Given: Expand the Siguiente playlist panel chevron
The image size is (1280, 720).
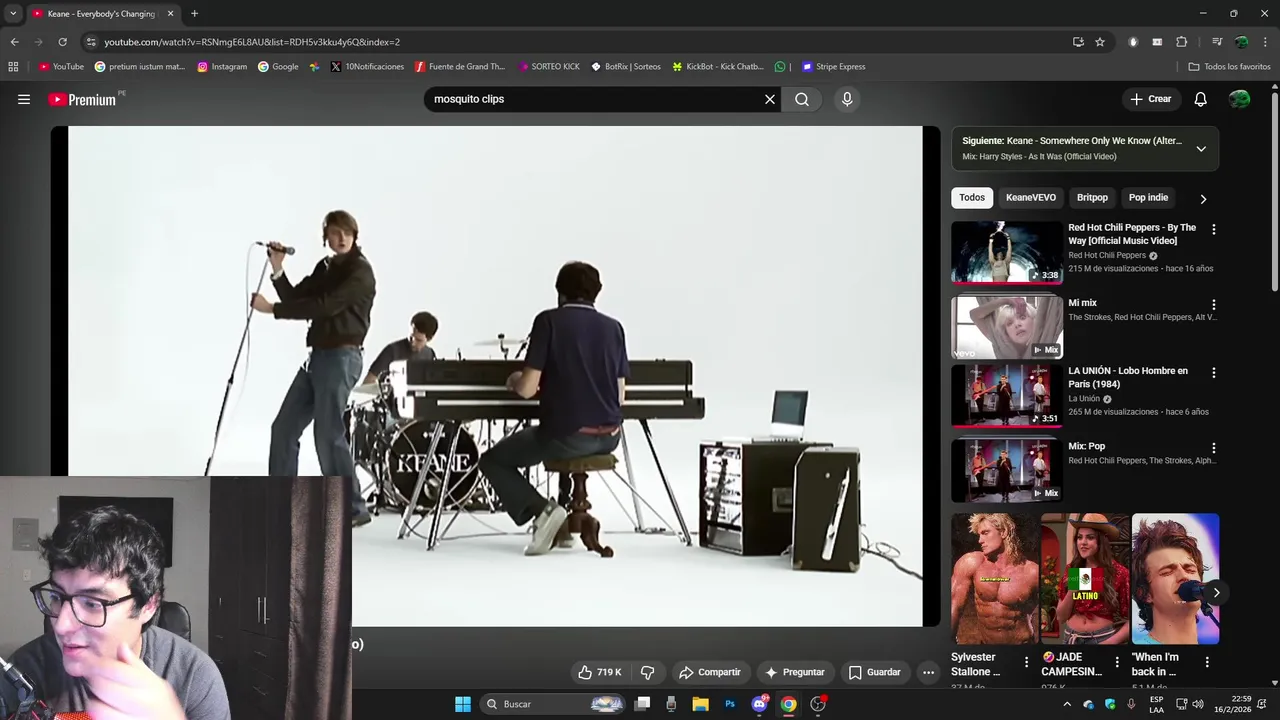Looking at the screenshot, I should pyautogui.click(x=1201, y=148).
